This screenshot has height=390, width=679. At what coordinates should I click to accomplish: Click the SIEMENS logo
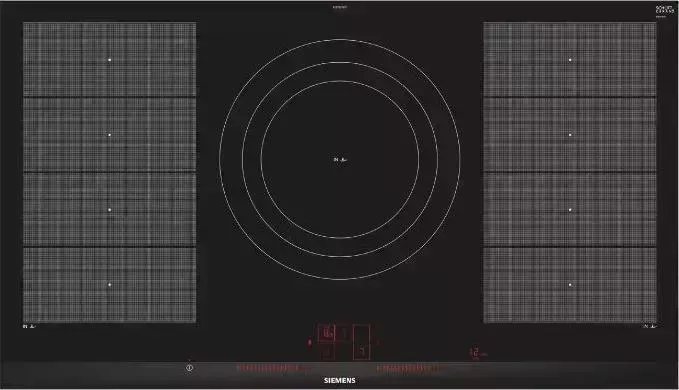340,380
